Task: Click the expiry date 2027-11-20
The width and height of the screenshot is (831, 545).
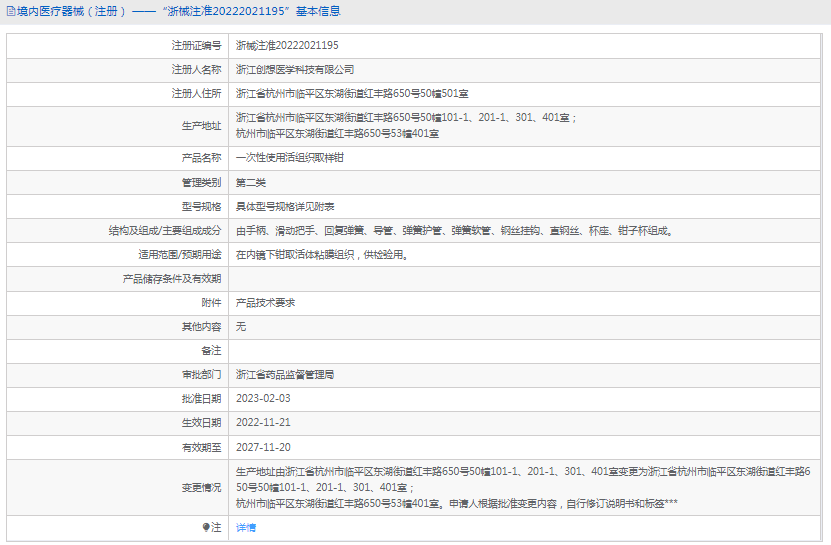Action: (x=263, y=447)
